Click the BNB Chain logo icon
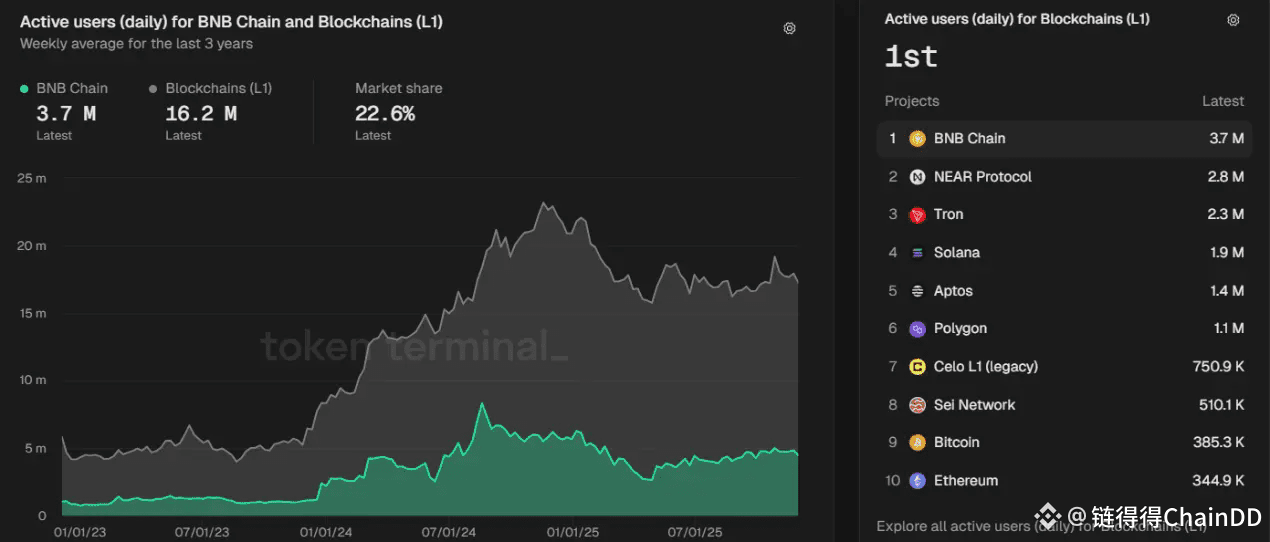Image resolution: width=1270 pixels, height=542 pixels. [917, 139]
